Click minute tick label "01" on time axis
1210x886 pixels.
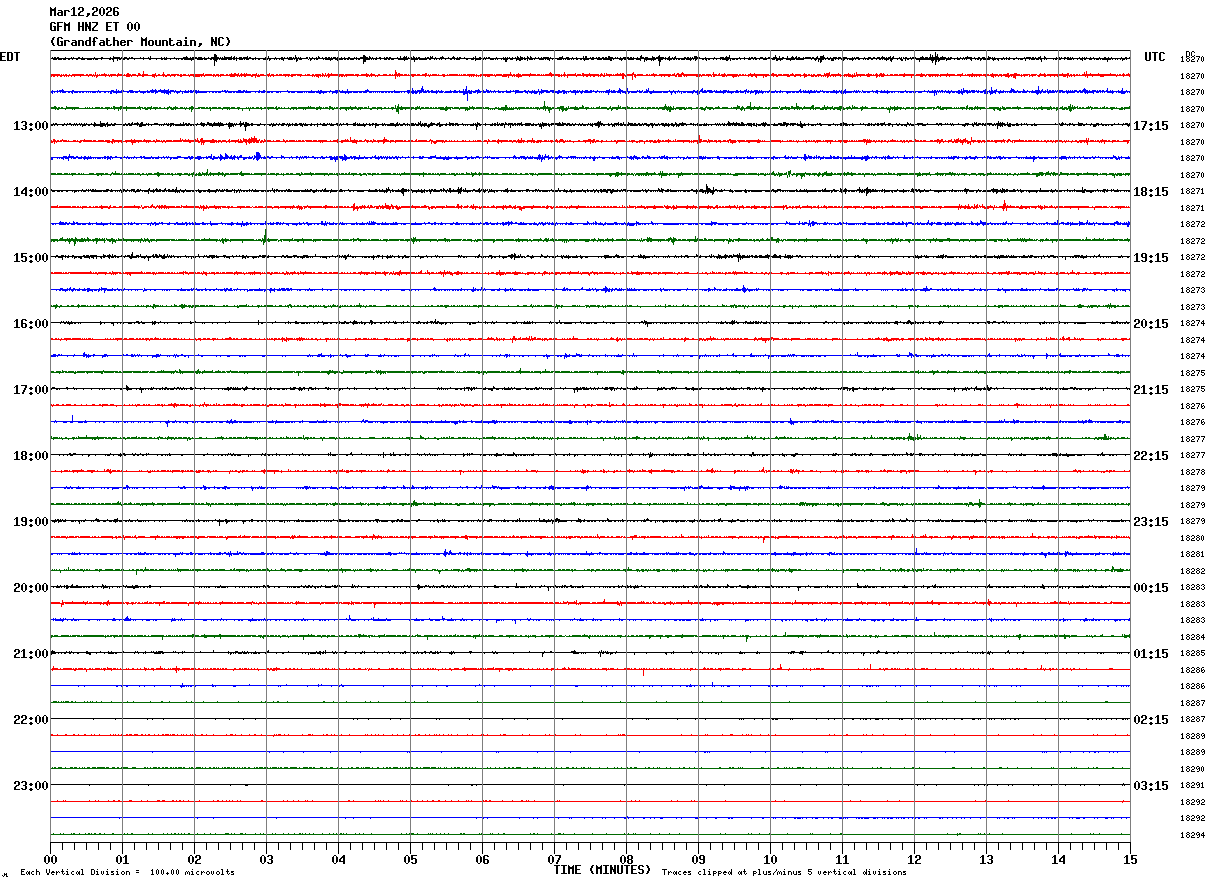[122, 860]
